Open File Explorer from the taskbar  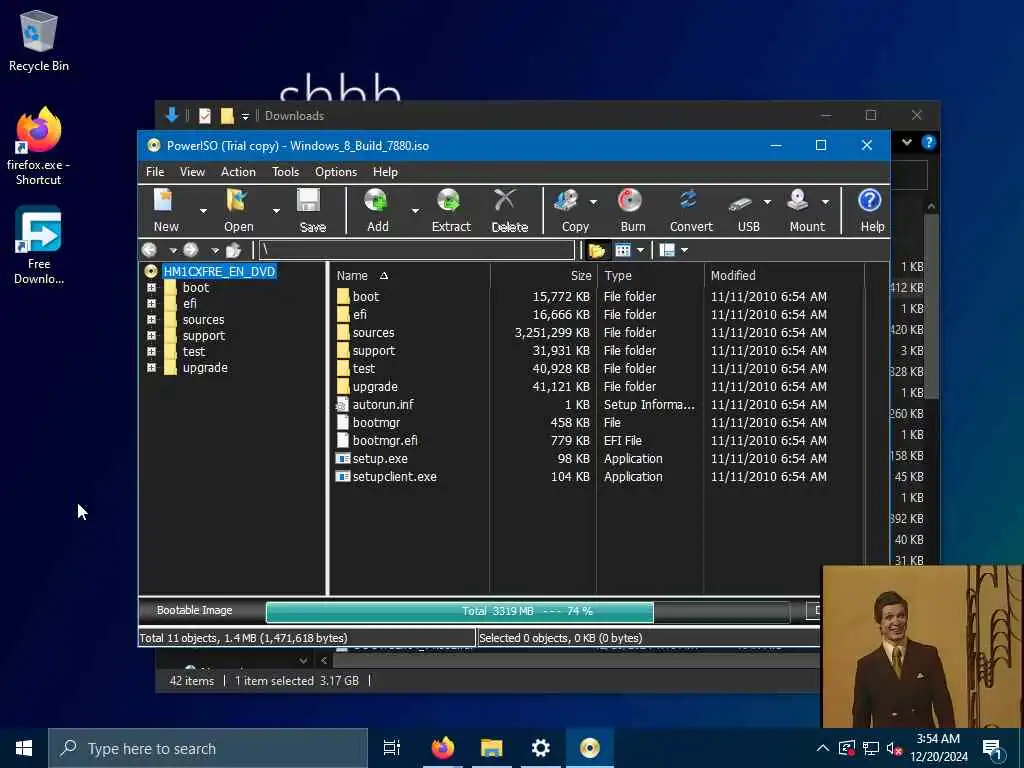tap(492, 748)
